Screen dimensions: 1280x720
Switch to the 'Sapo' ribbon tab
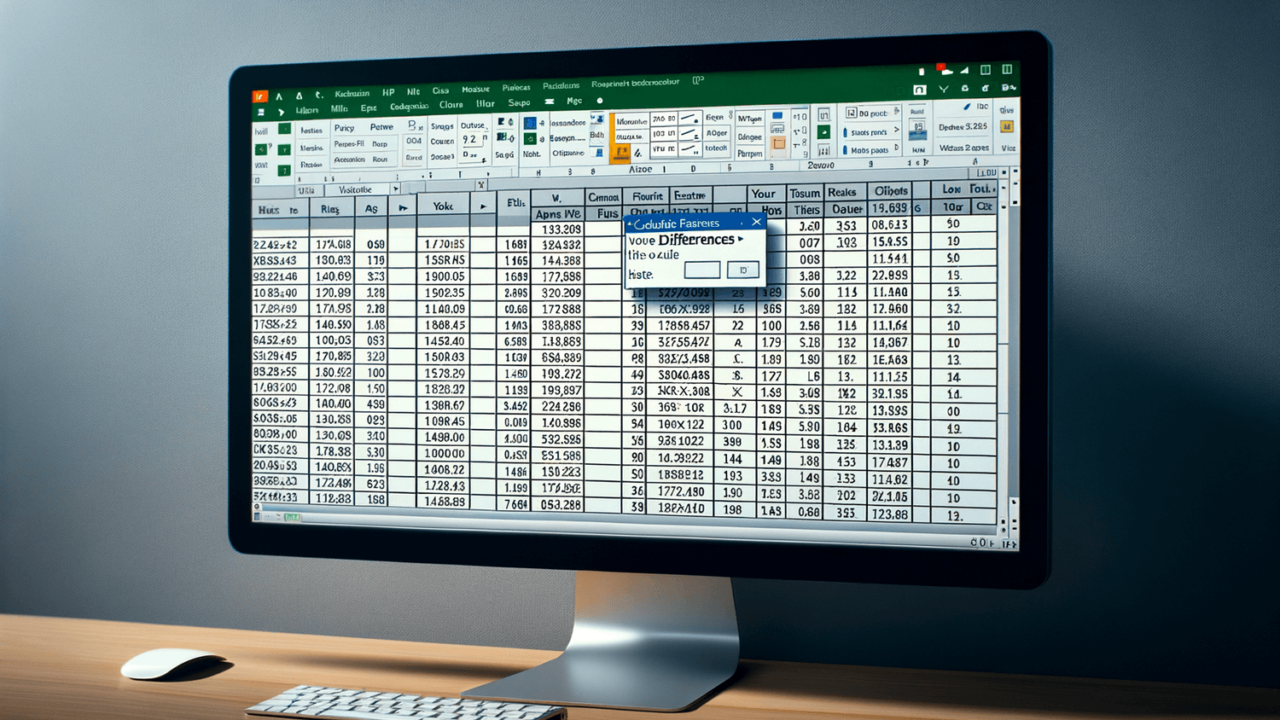pos(519,103)
